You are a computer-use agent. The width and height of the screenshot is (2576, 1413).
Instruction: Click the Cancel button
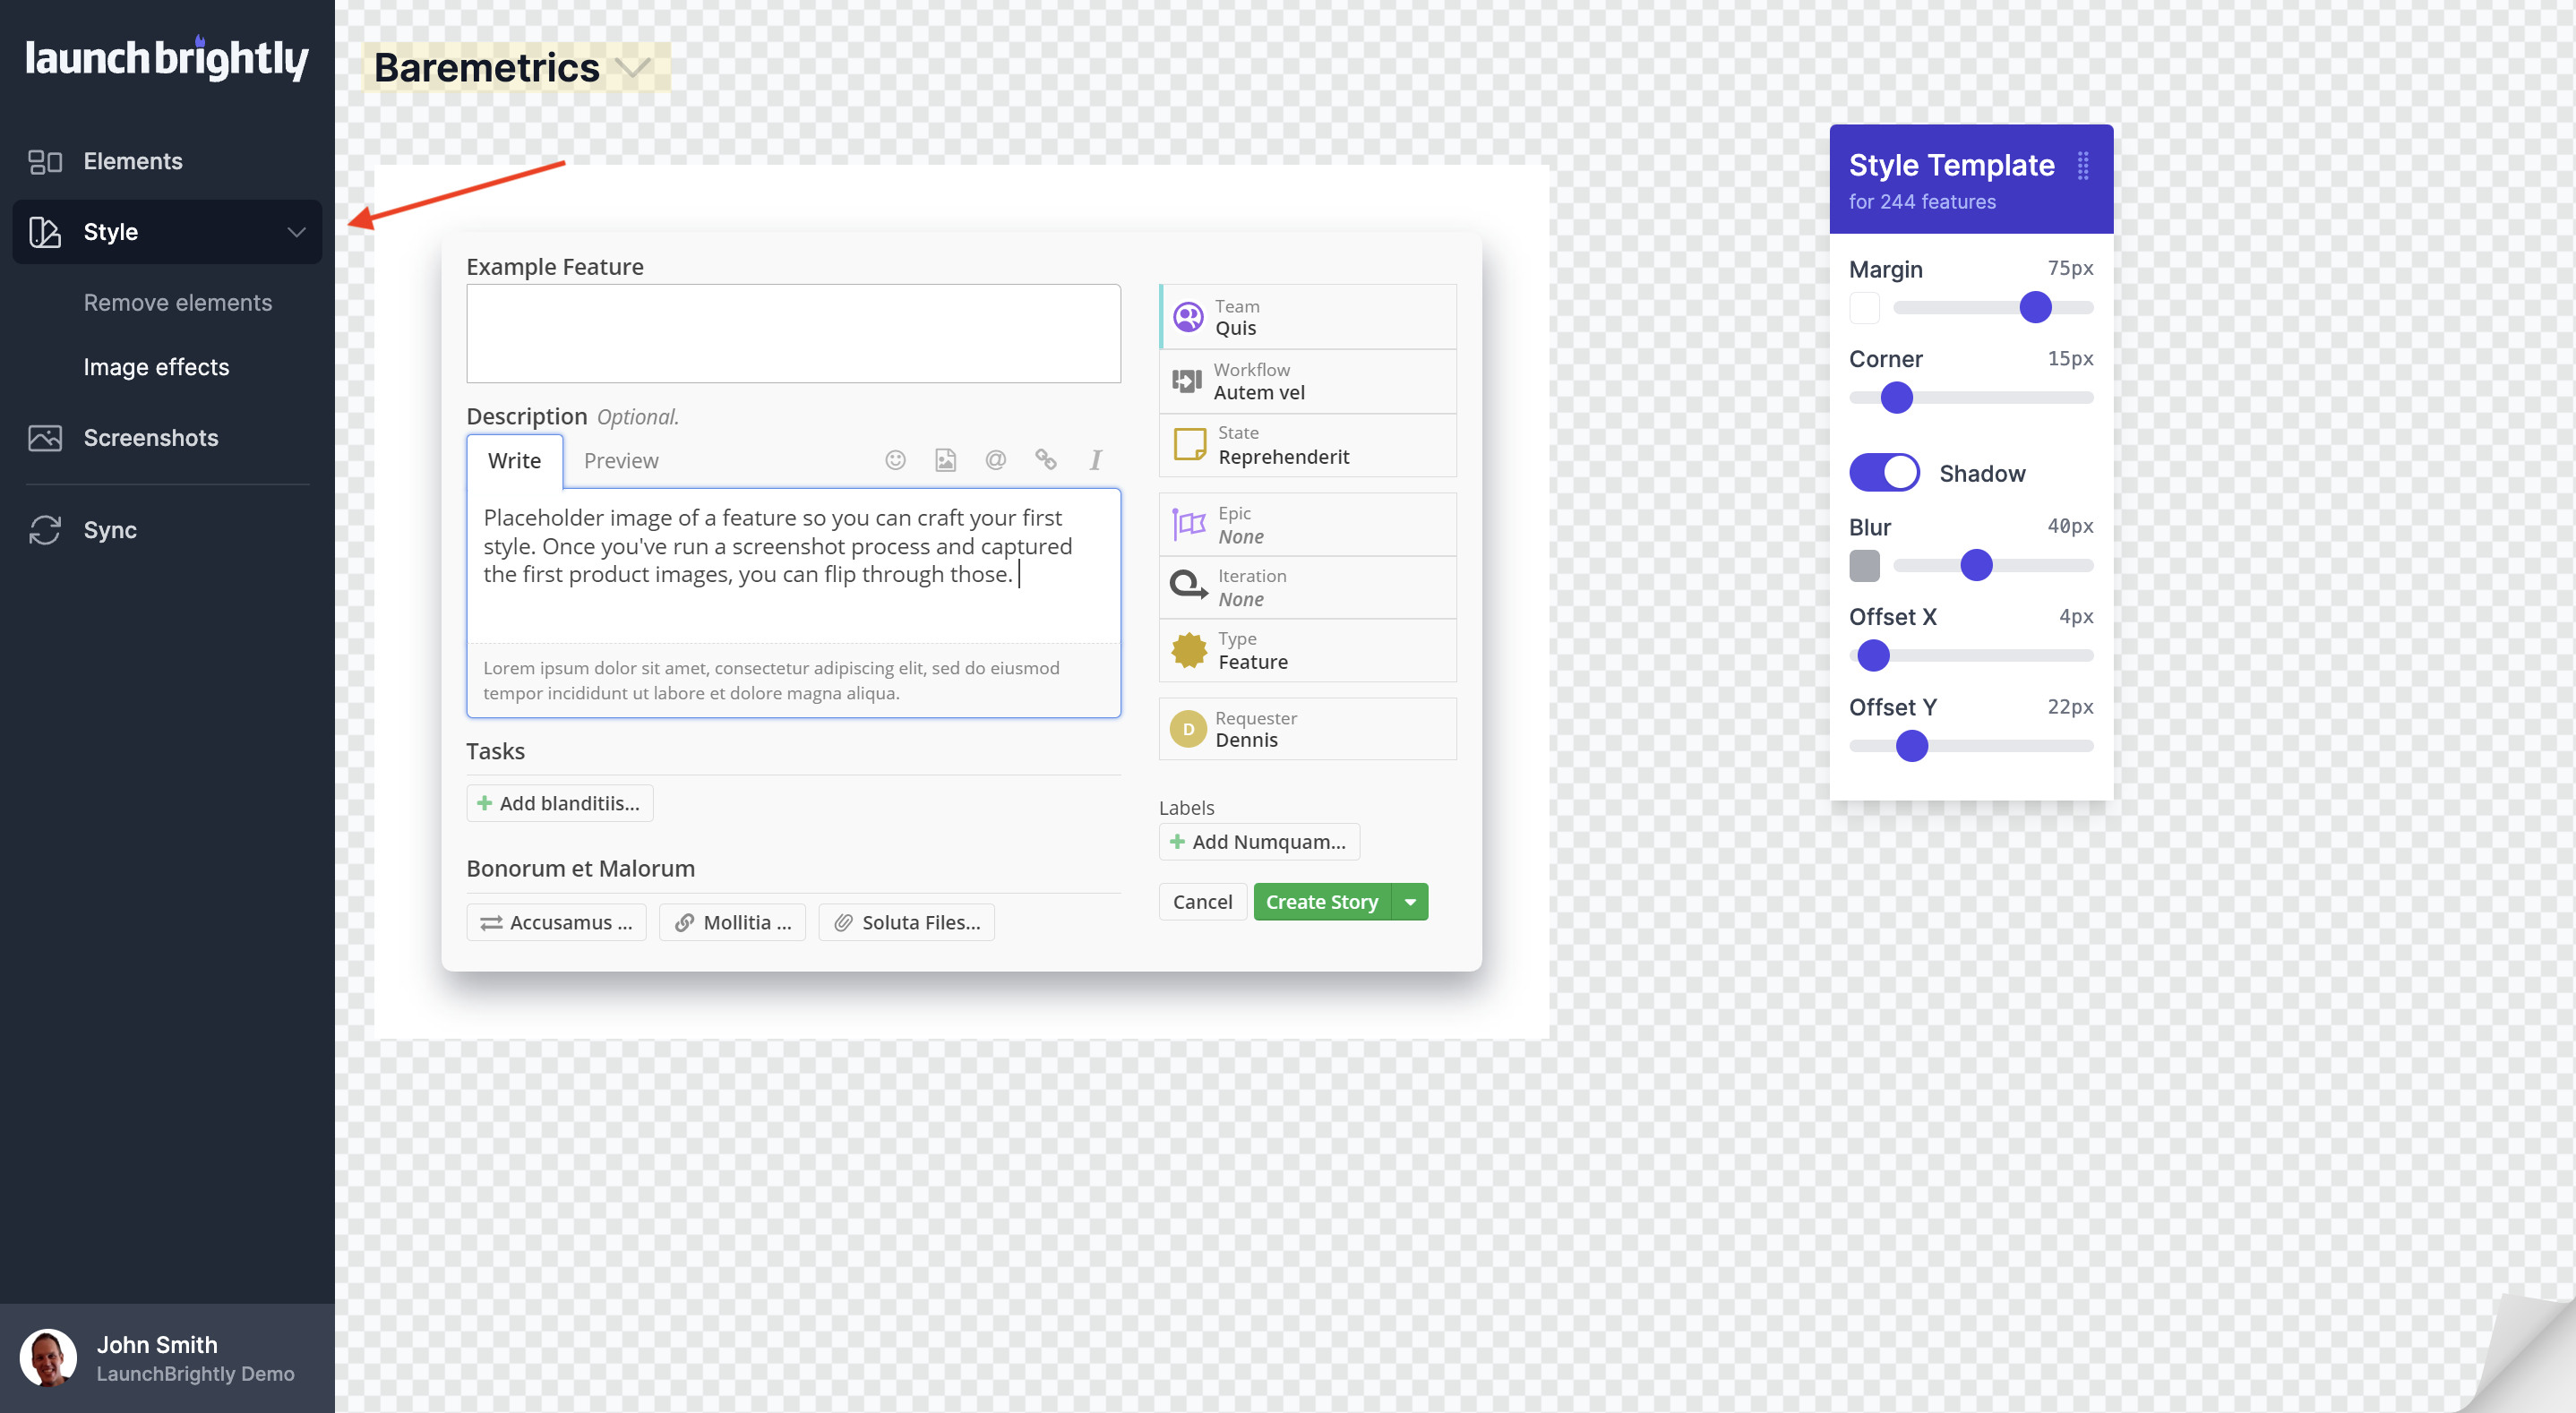pos(1202,902)
